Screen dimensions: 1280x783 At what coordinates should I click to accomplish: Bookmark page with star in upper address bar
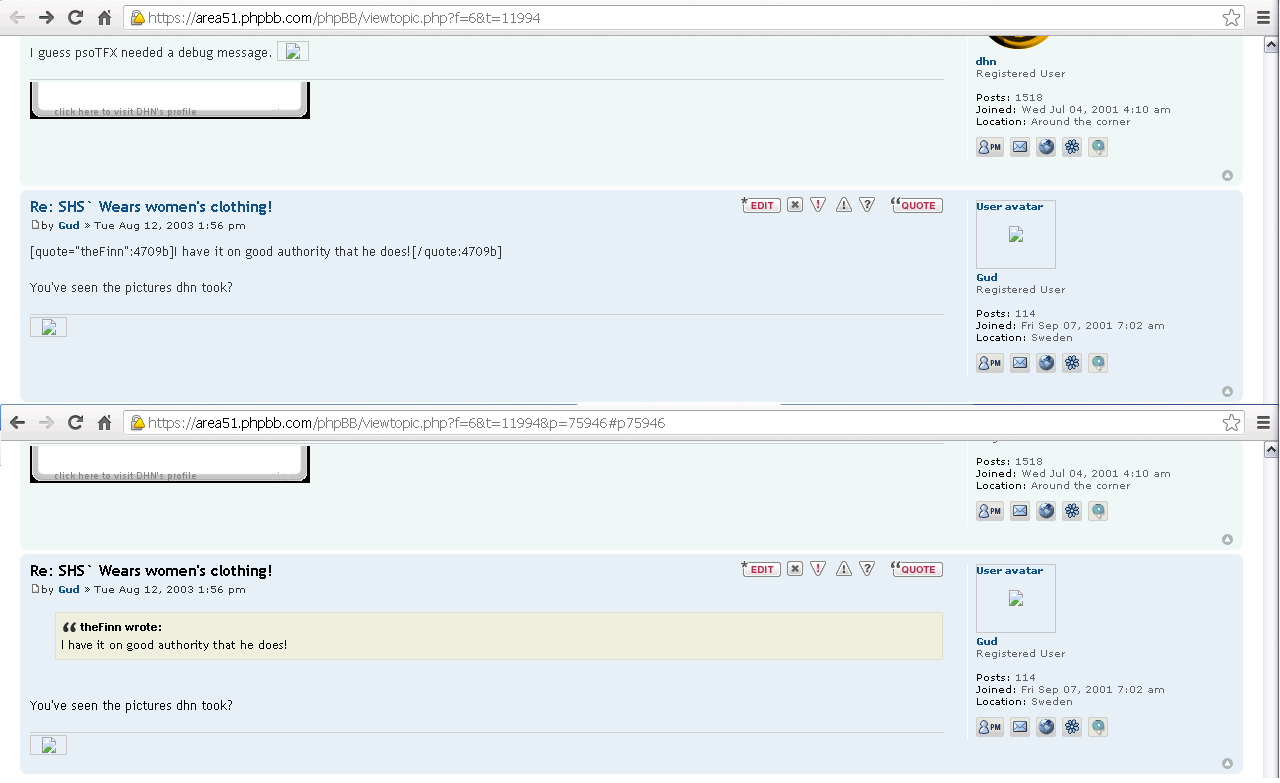pos(1231,18)
